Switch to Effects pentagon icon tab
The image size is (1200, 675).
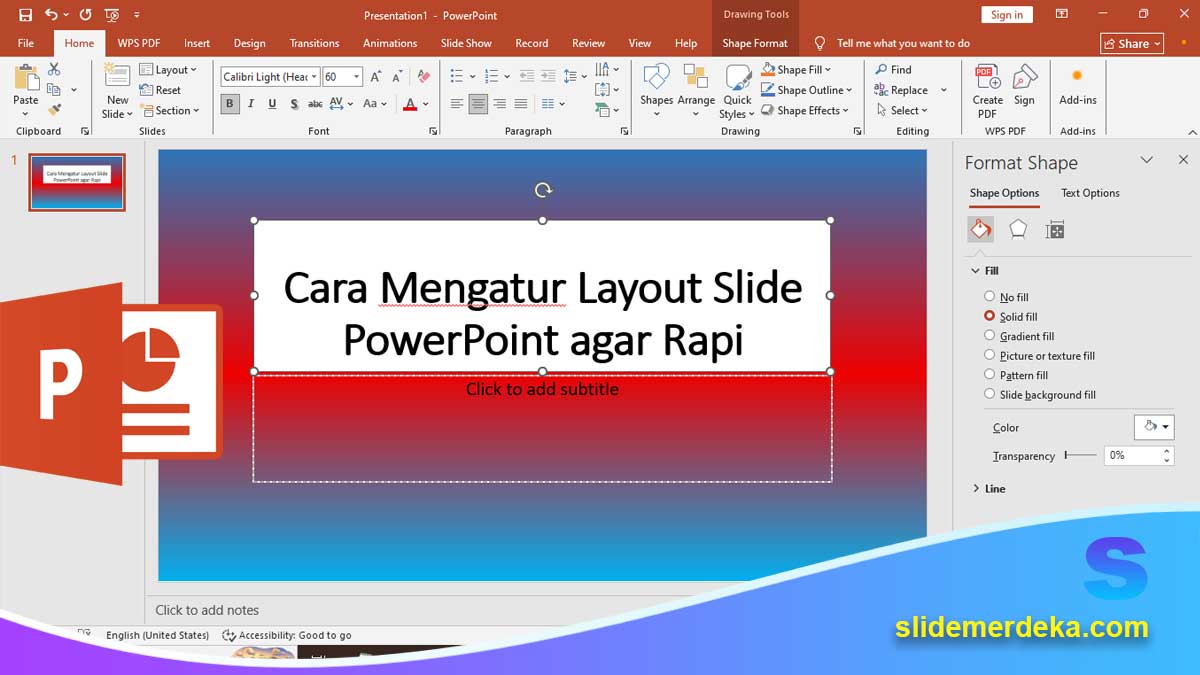coord(1018,229)
